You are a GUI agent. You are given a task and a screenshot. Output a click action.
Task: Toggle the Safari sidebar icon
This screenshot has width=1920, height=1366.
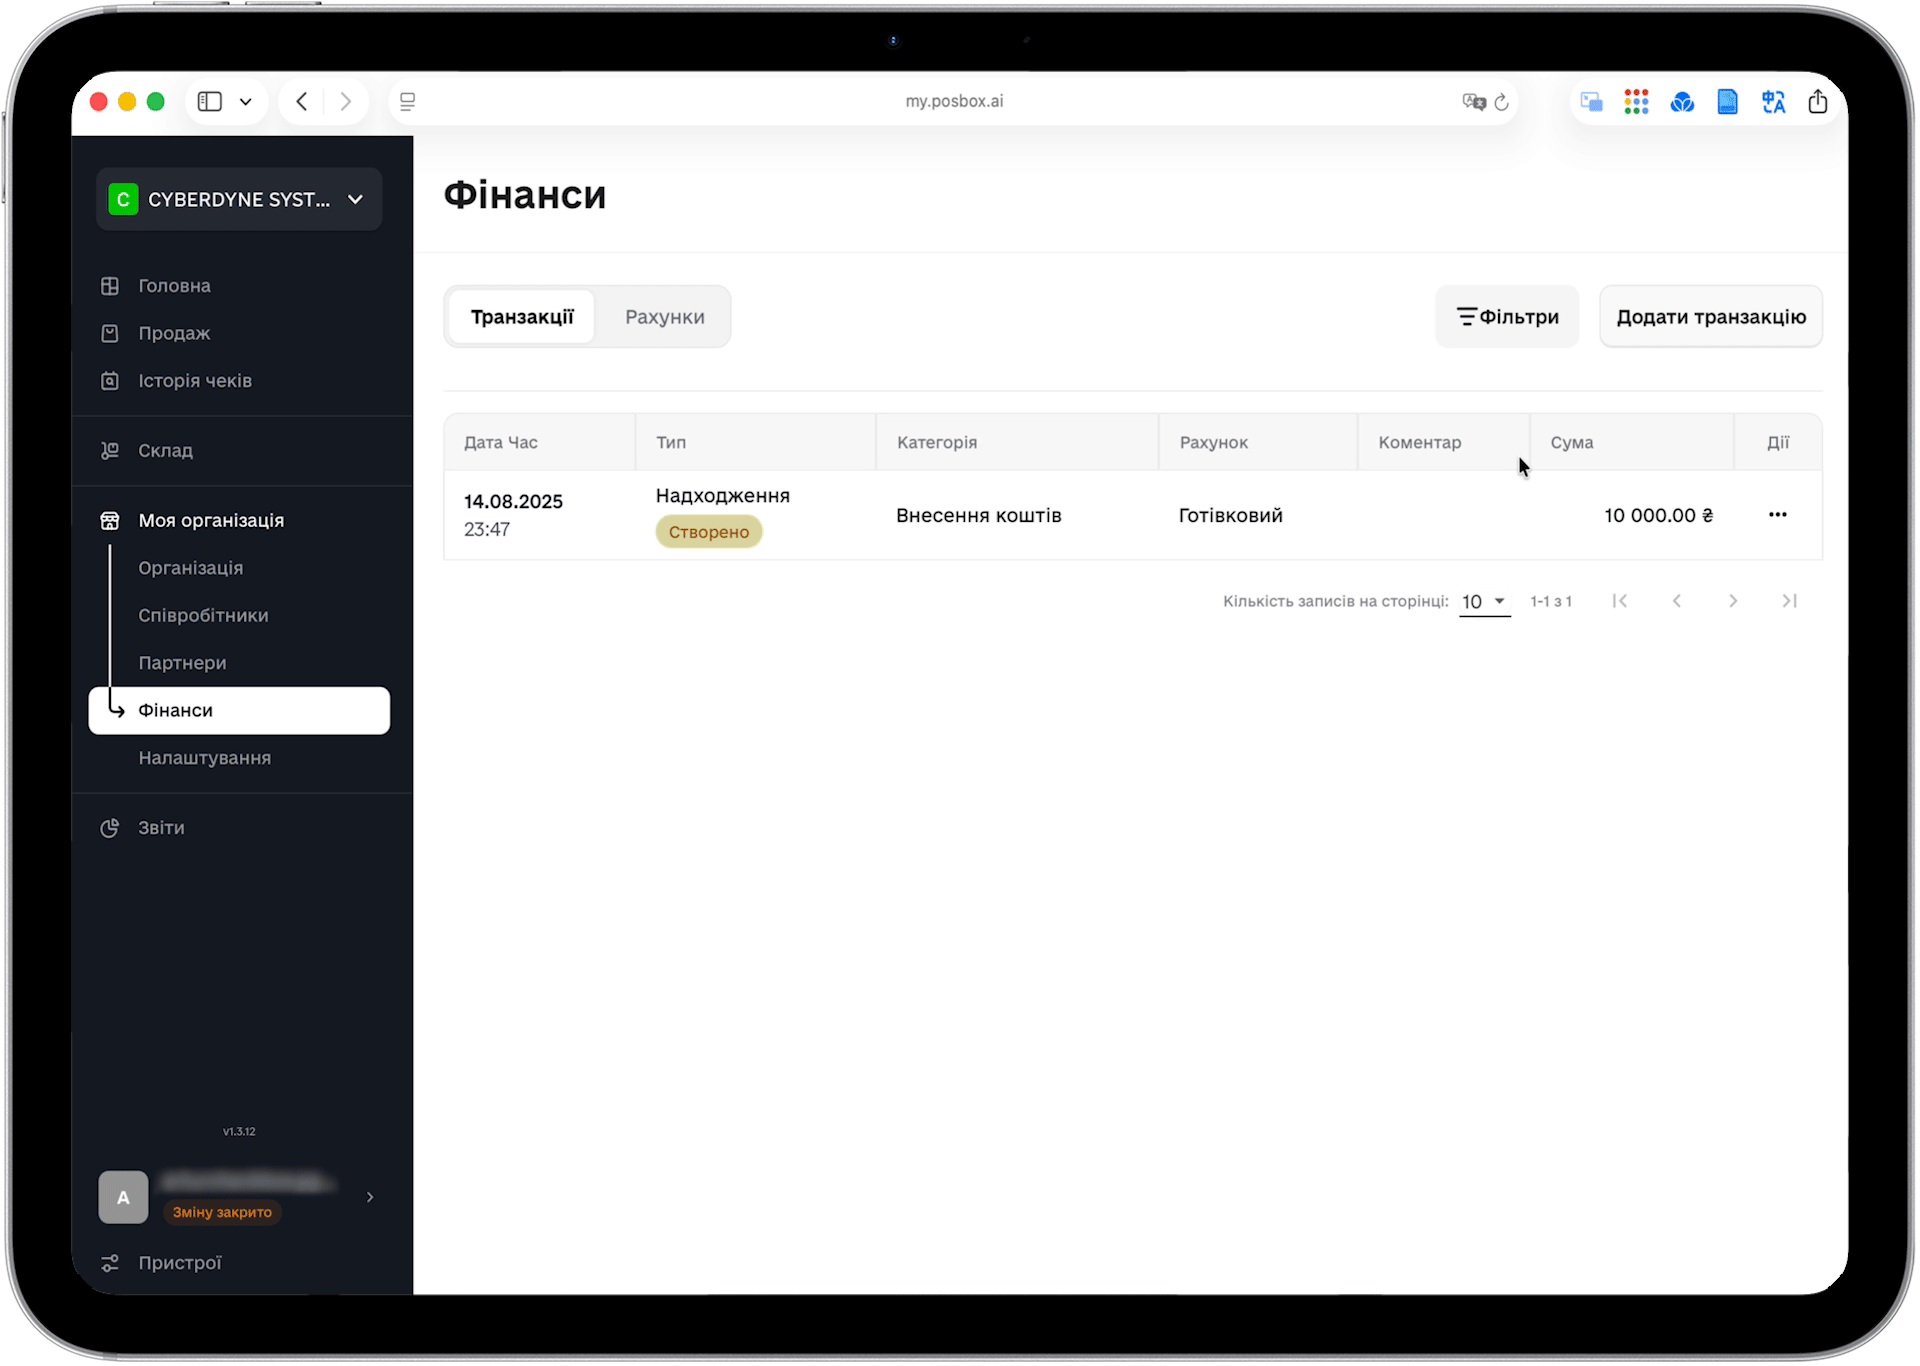point(210,102)
